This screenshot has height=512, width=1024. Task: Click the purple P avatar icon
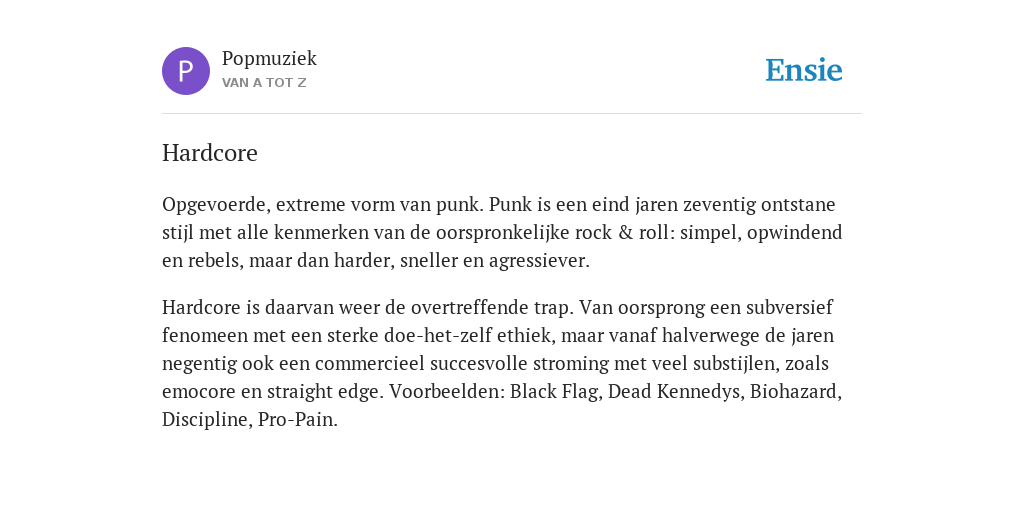(x=185, y=71)
